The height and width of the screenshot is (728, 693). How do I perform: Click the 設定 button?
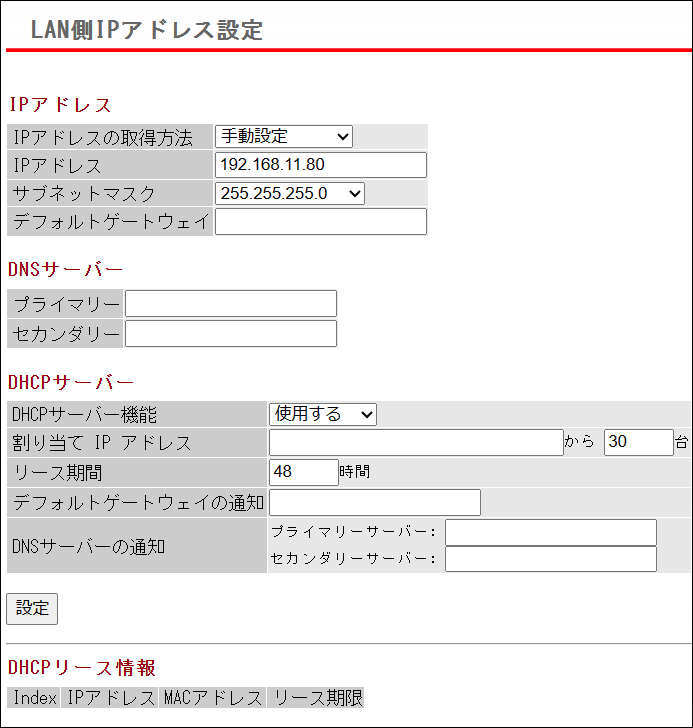(32, 608)
